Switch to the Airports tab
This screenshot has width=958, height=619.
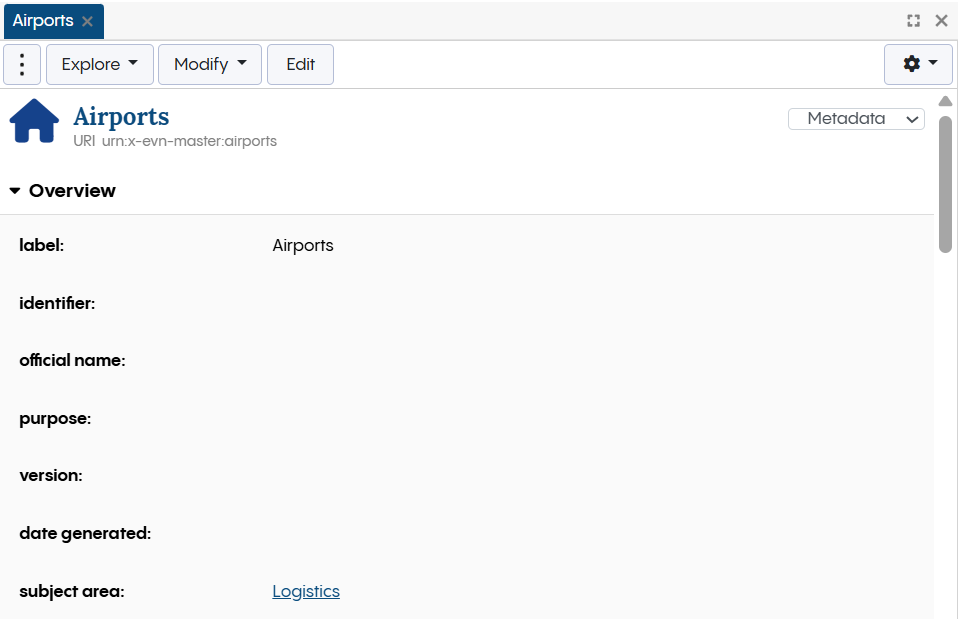[x=45, y=20]
